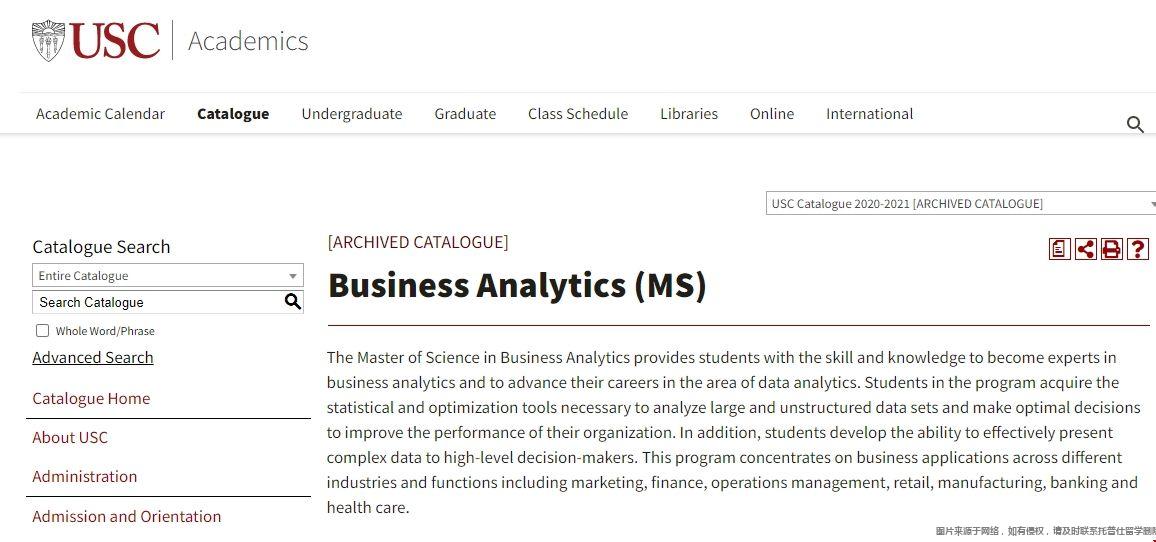Image resolution: width=1156 pixels, height=542 pixels.
Task: Toggle the Whole Word/Phrase checkbox
Action: coord(43,330)
